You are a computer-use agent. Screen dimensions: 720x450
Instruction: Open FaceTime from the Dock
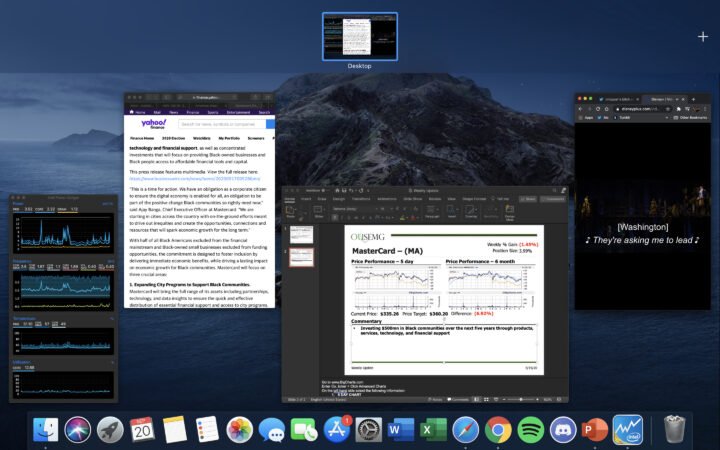pos(304,430)
